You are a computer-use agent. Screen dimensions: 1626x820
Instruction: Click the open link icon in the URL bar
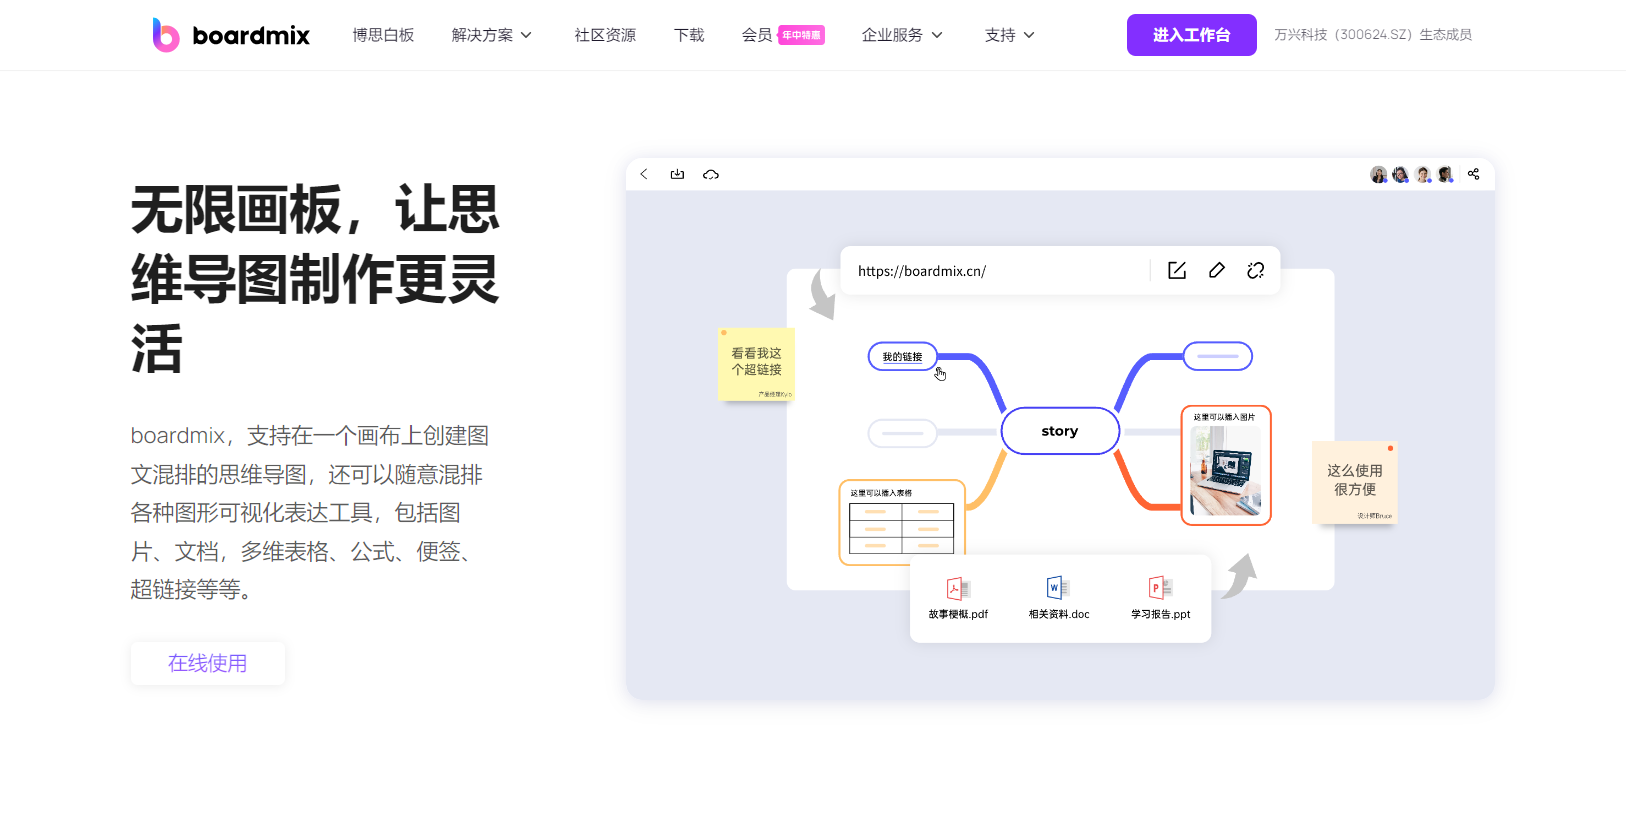1177,270
